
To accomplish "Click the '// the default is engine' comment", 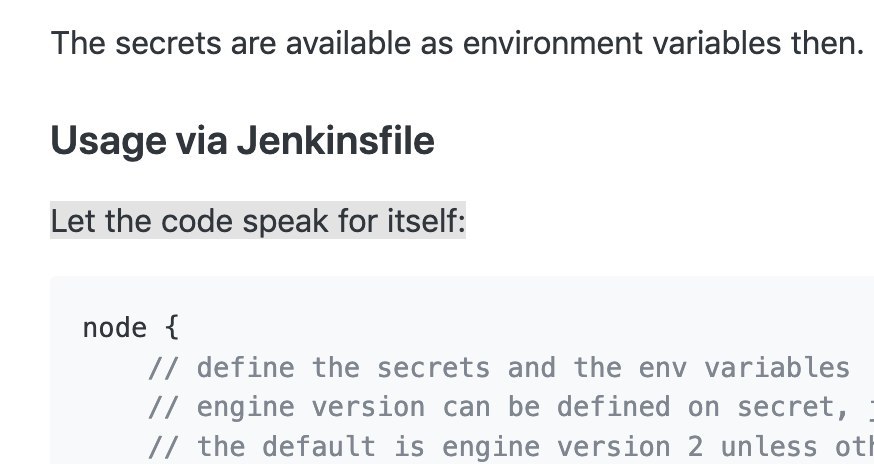I will click(511, 446).
